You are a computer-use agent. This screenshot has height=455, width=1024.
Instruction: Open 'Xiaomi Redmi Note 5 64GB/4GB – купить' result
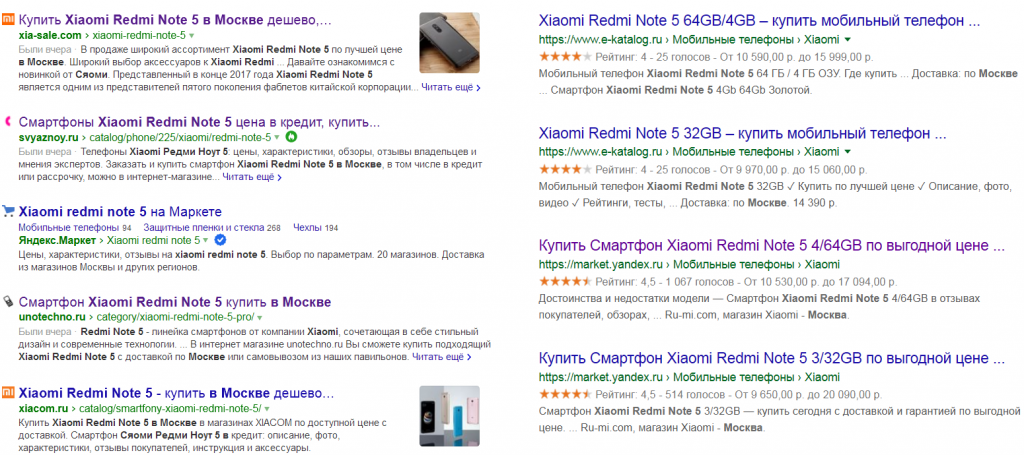pyautogui.click(x=760, y=21)
